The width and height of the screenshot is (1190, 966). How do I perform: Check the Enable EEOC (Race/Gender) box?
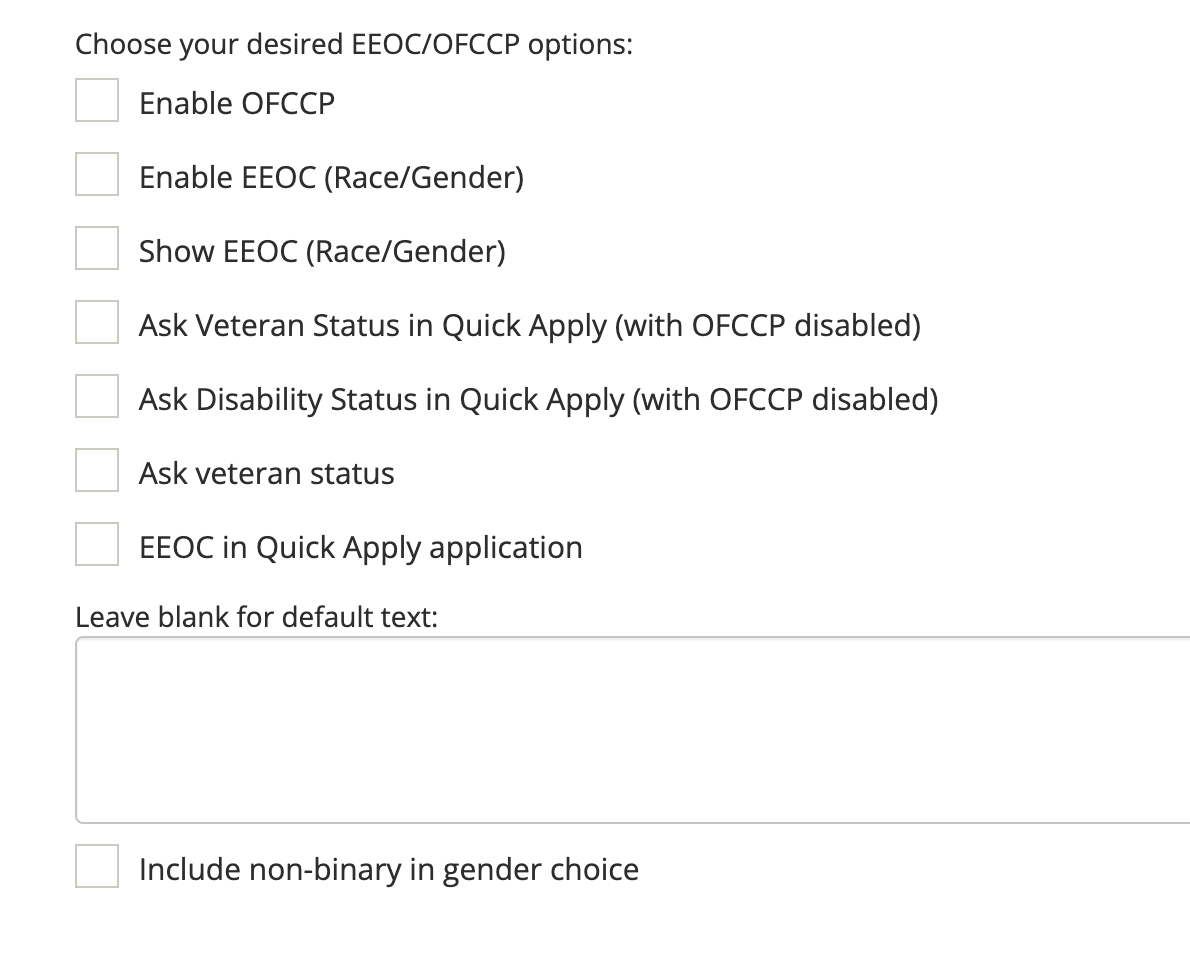(x=97, y=175)
